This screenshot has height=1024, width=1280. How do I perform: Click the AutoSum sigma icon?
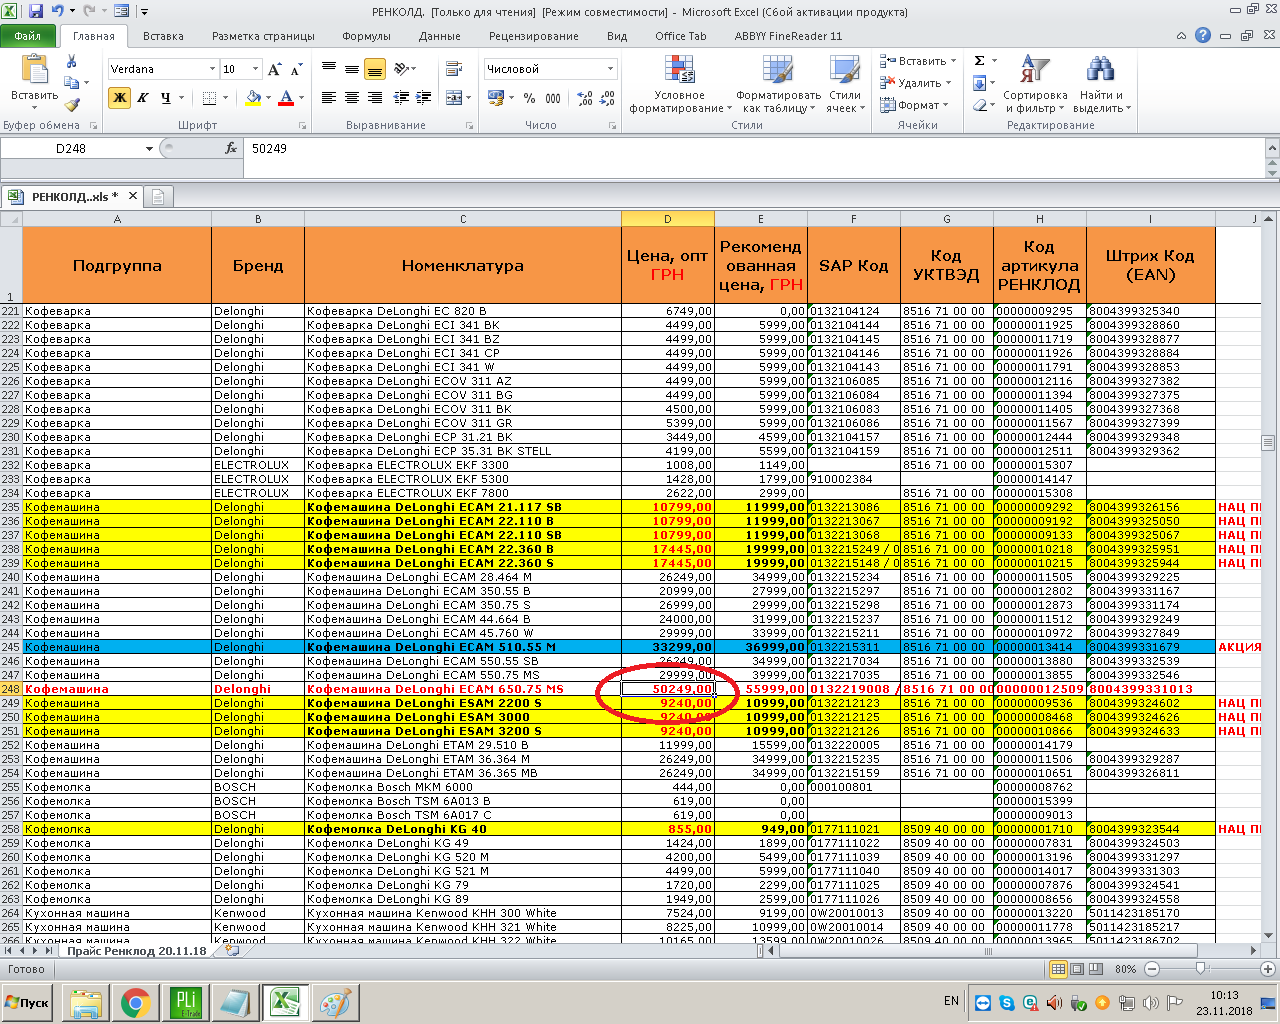pyautogui.click(x=980, y=61)
